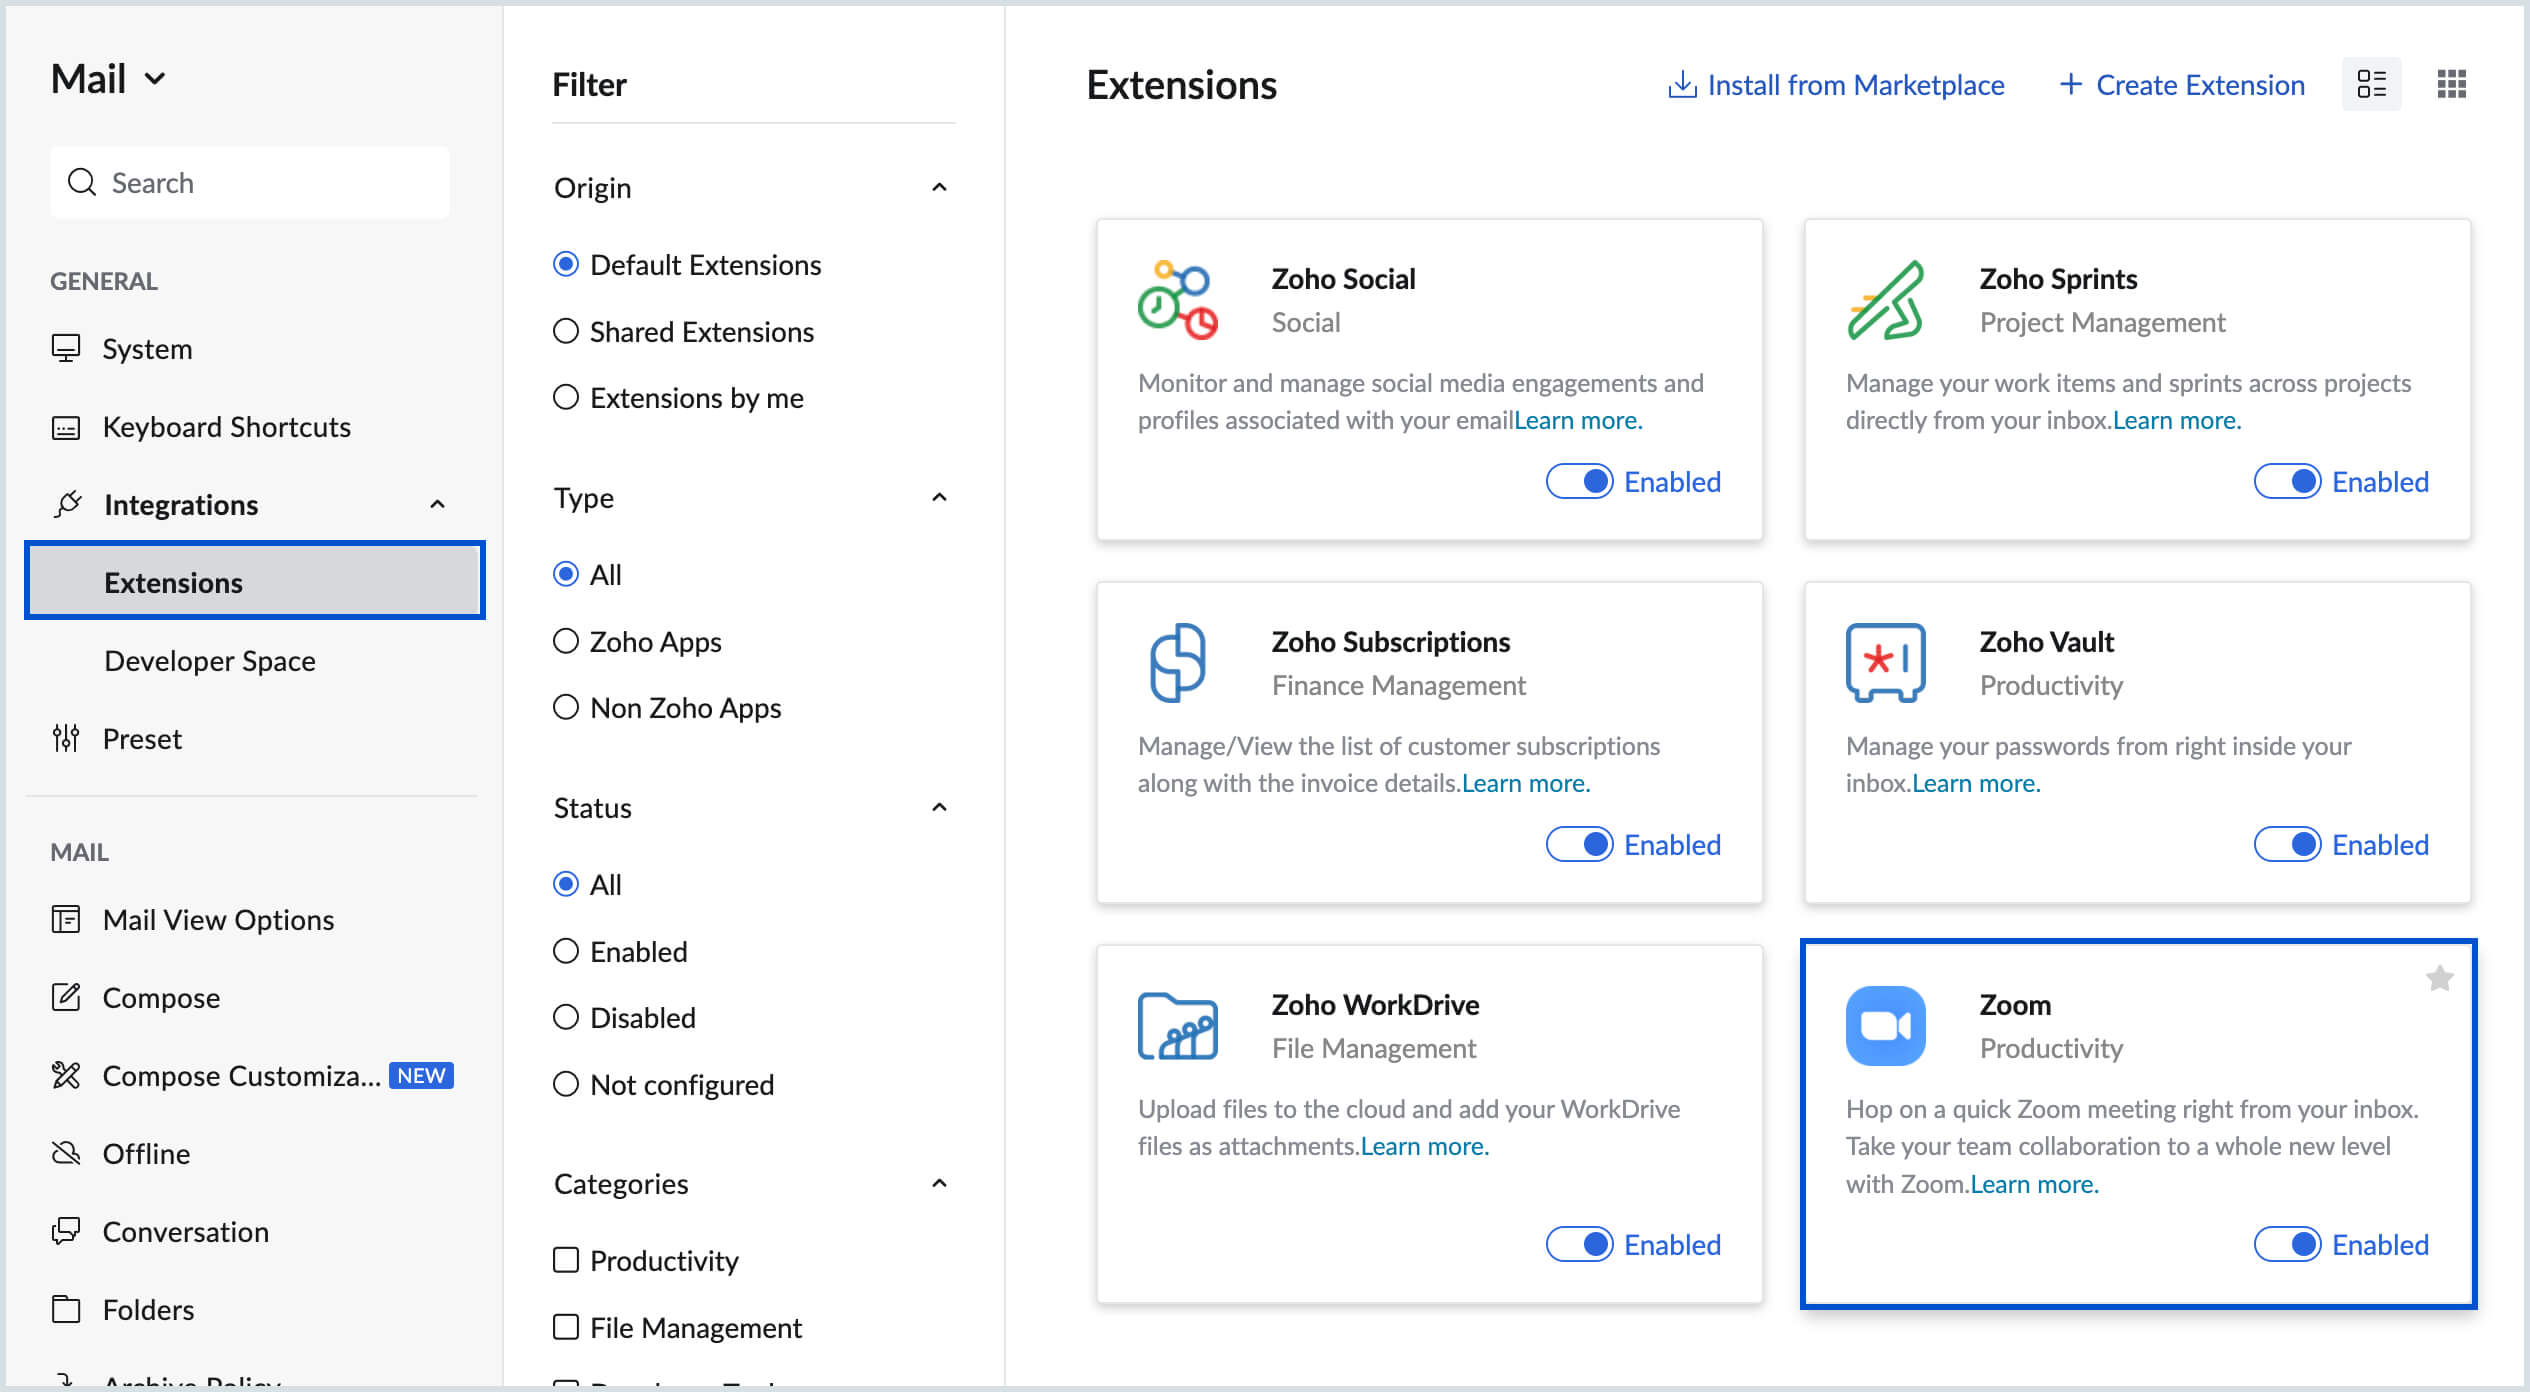Click the Zoho Subscriptions icon

(1177, 662)
